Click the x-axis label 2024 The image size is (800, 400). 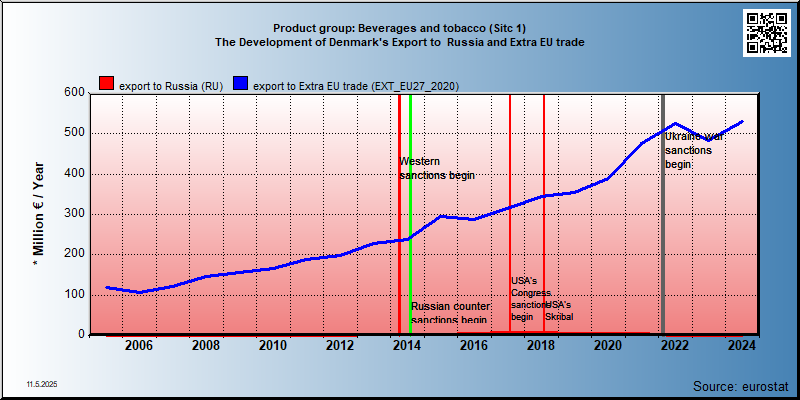[742, 345]
